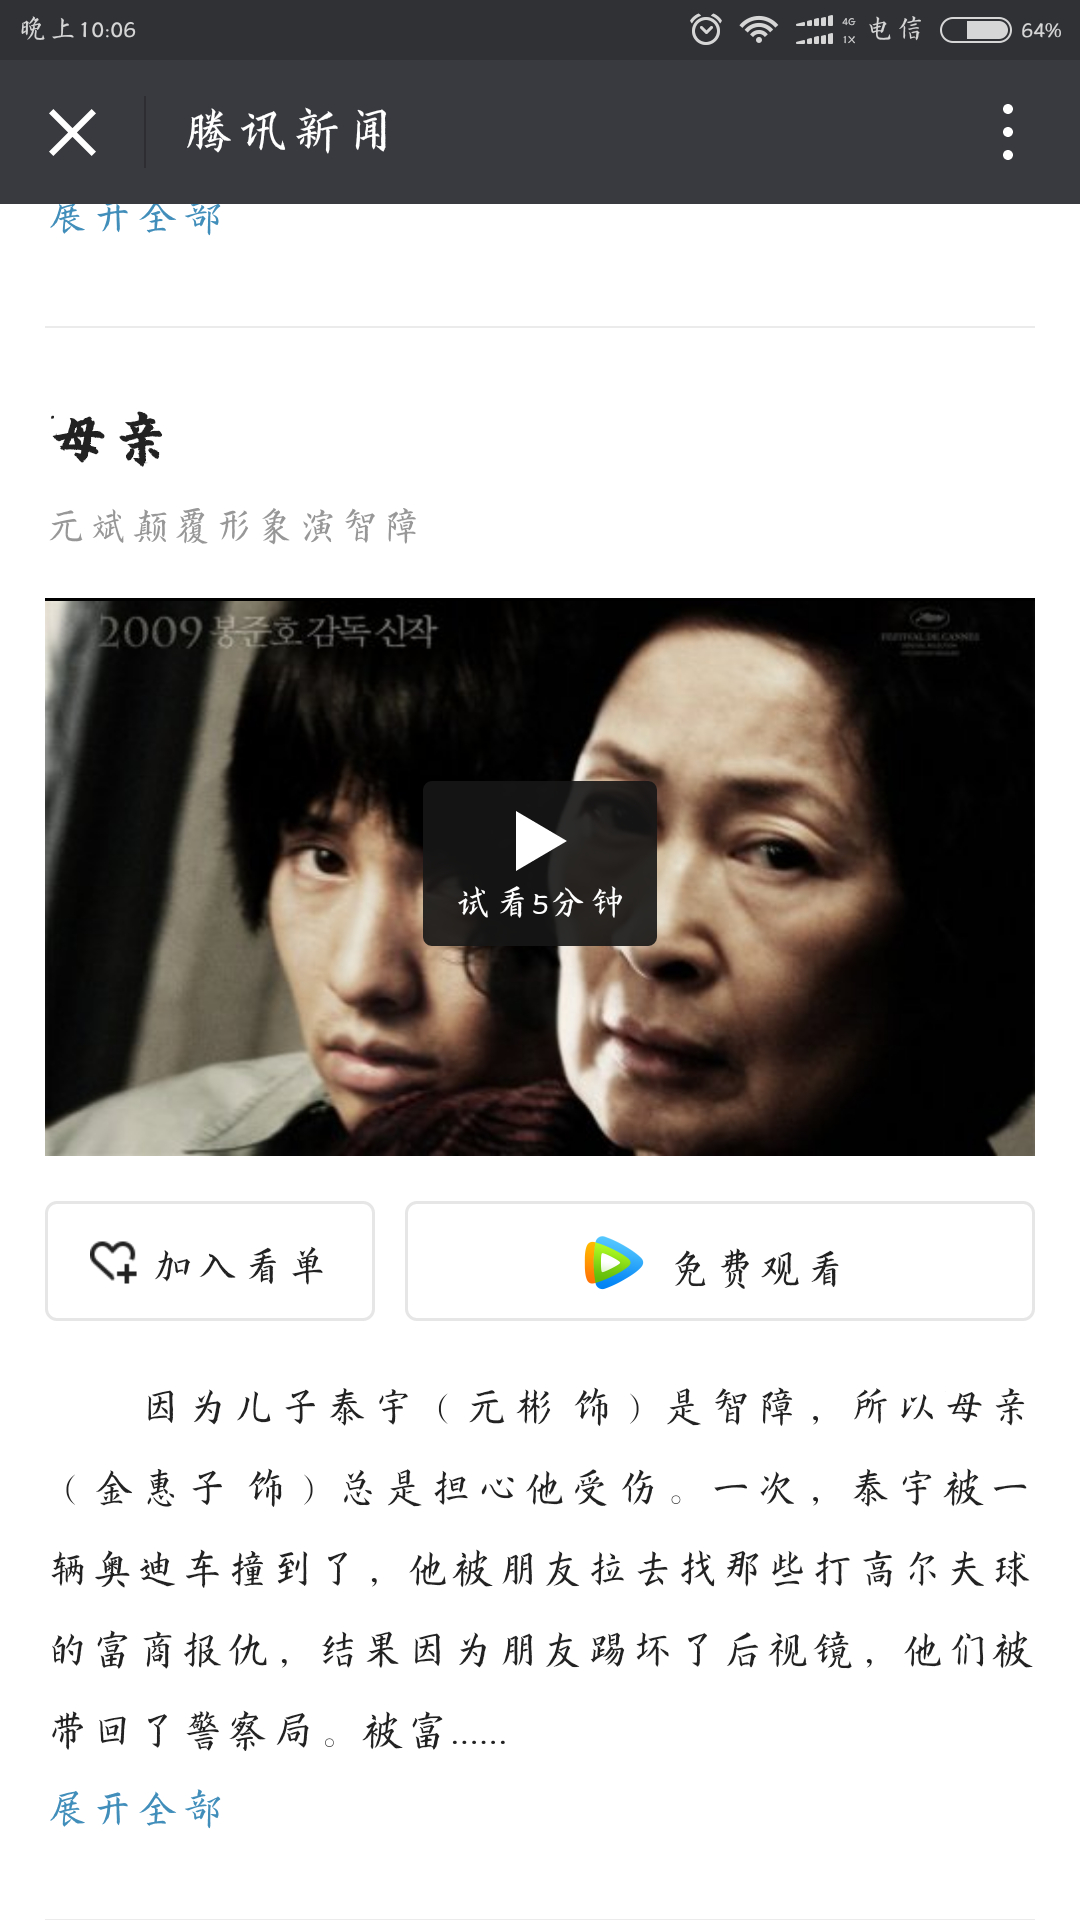Image resolution: width=1080 pixels, height=1920 pixels.
Task: Open the movie poster thumbnail
Action: tap(540, 877)
